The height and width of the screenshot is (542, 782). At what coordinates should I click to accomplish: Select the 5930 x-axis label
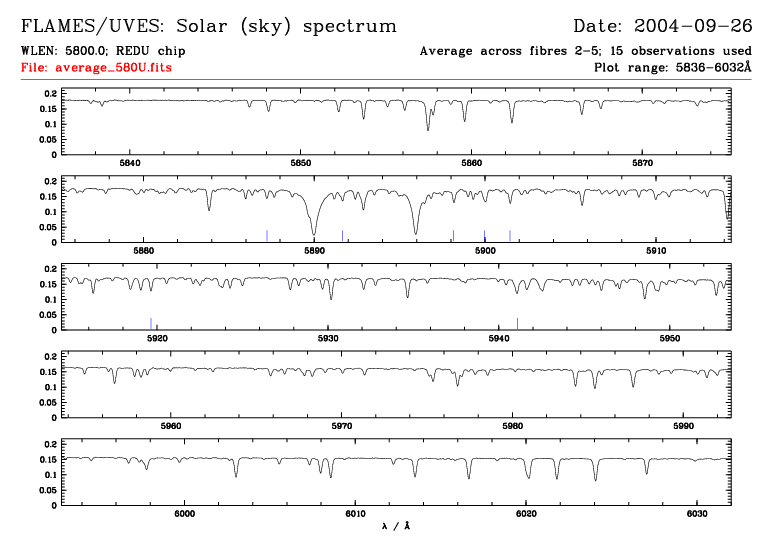click(328, 339)
